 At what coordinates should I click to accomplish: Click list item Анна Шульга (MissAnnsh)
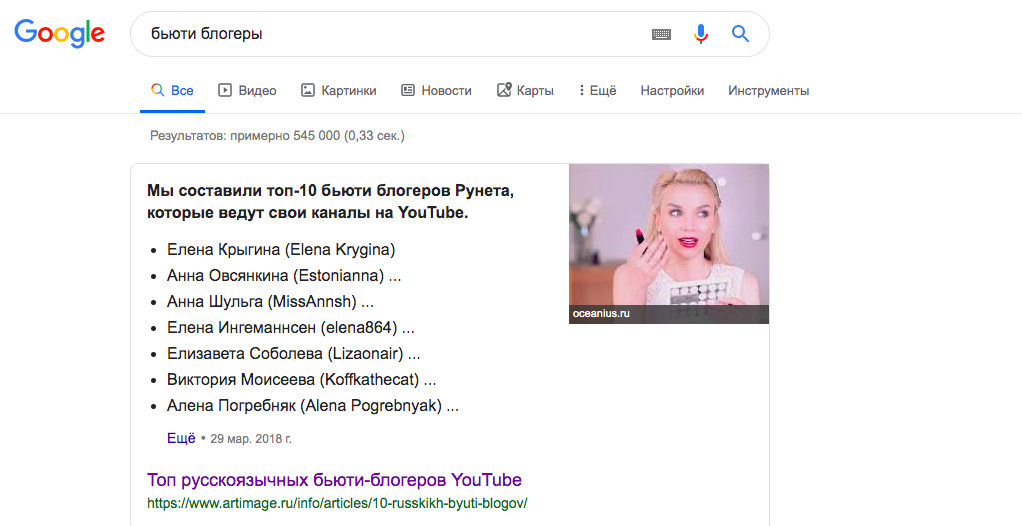(x=270, y=302)
